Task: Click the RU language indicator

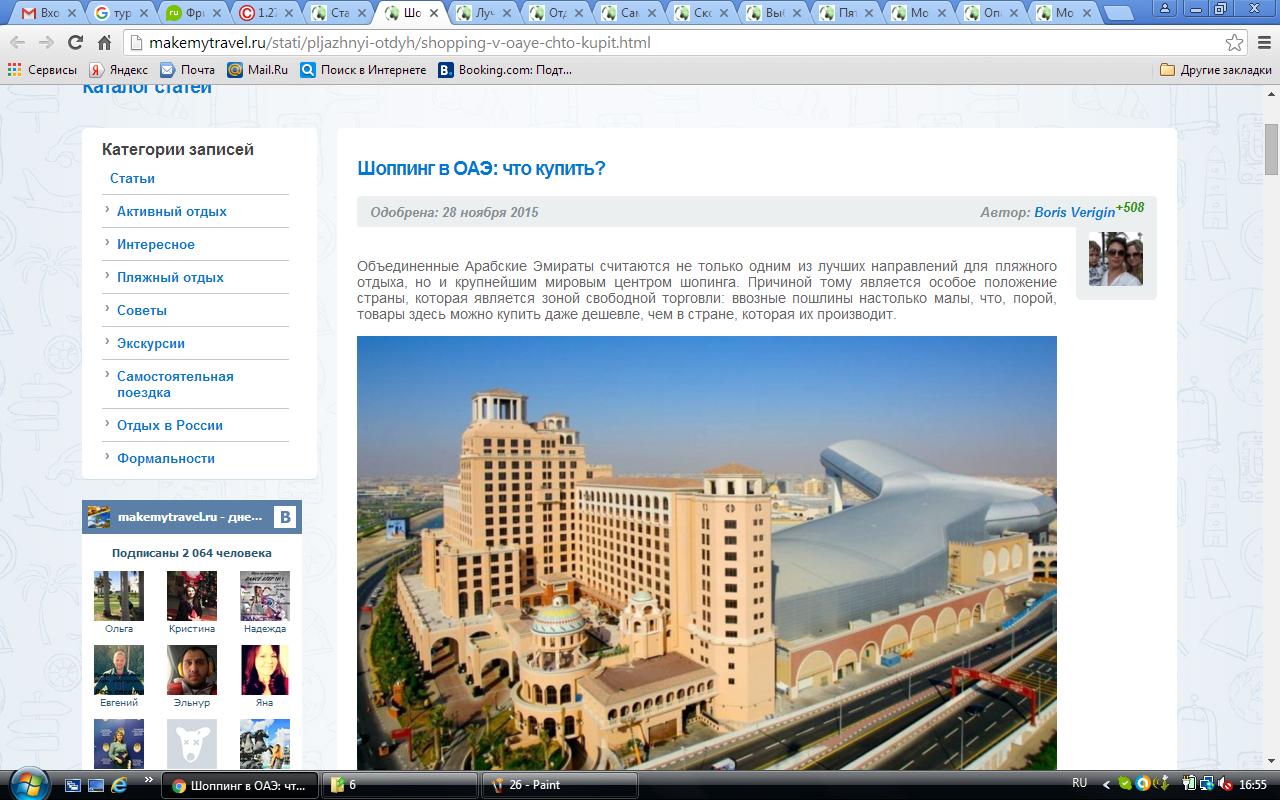Action: 1079,783
